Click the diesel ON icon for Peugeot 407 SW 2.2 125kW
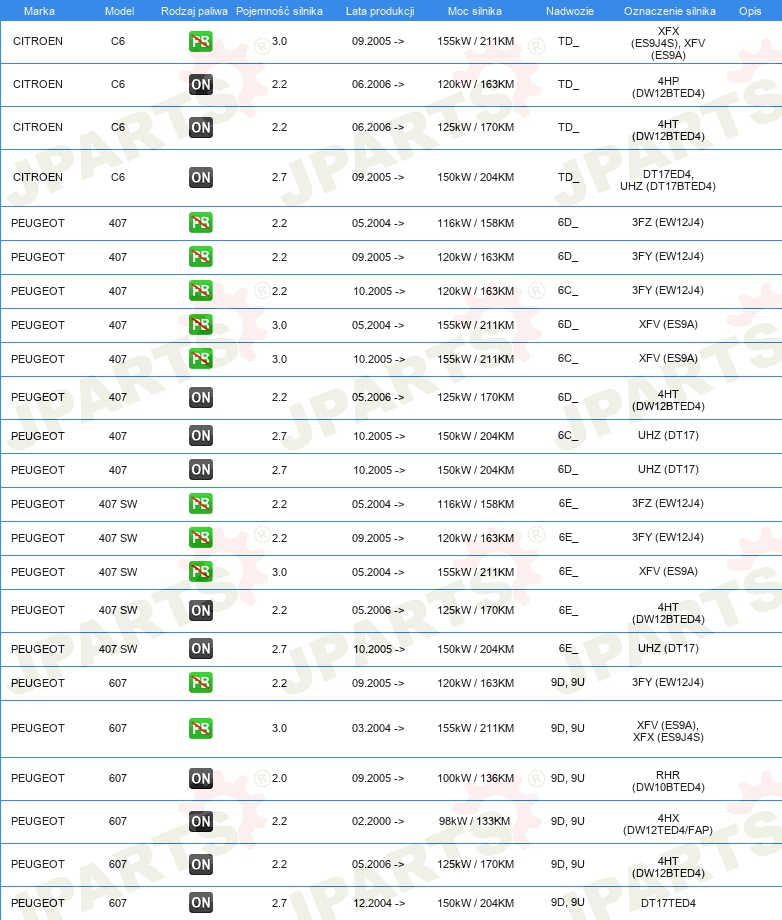782x920 pixels. click(201, 610)
